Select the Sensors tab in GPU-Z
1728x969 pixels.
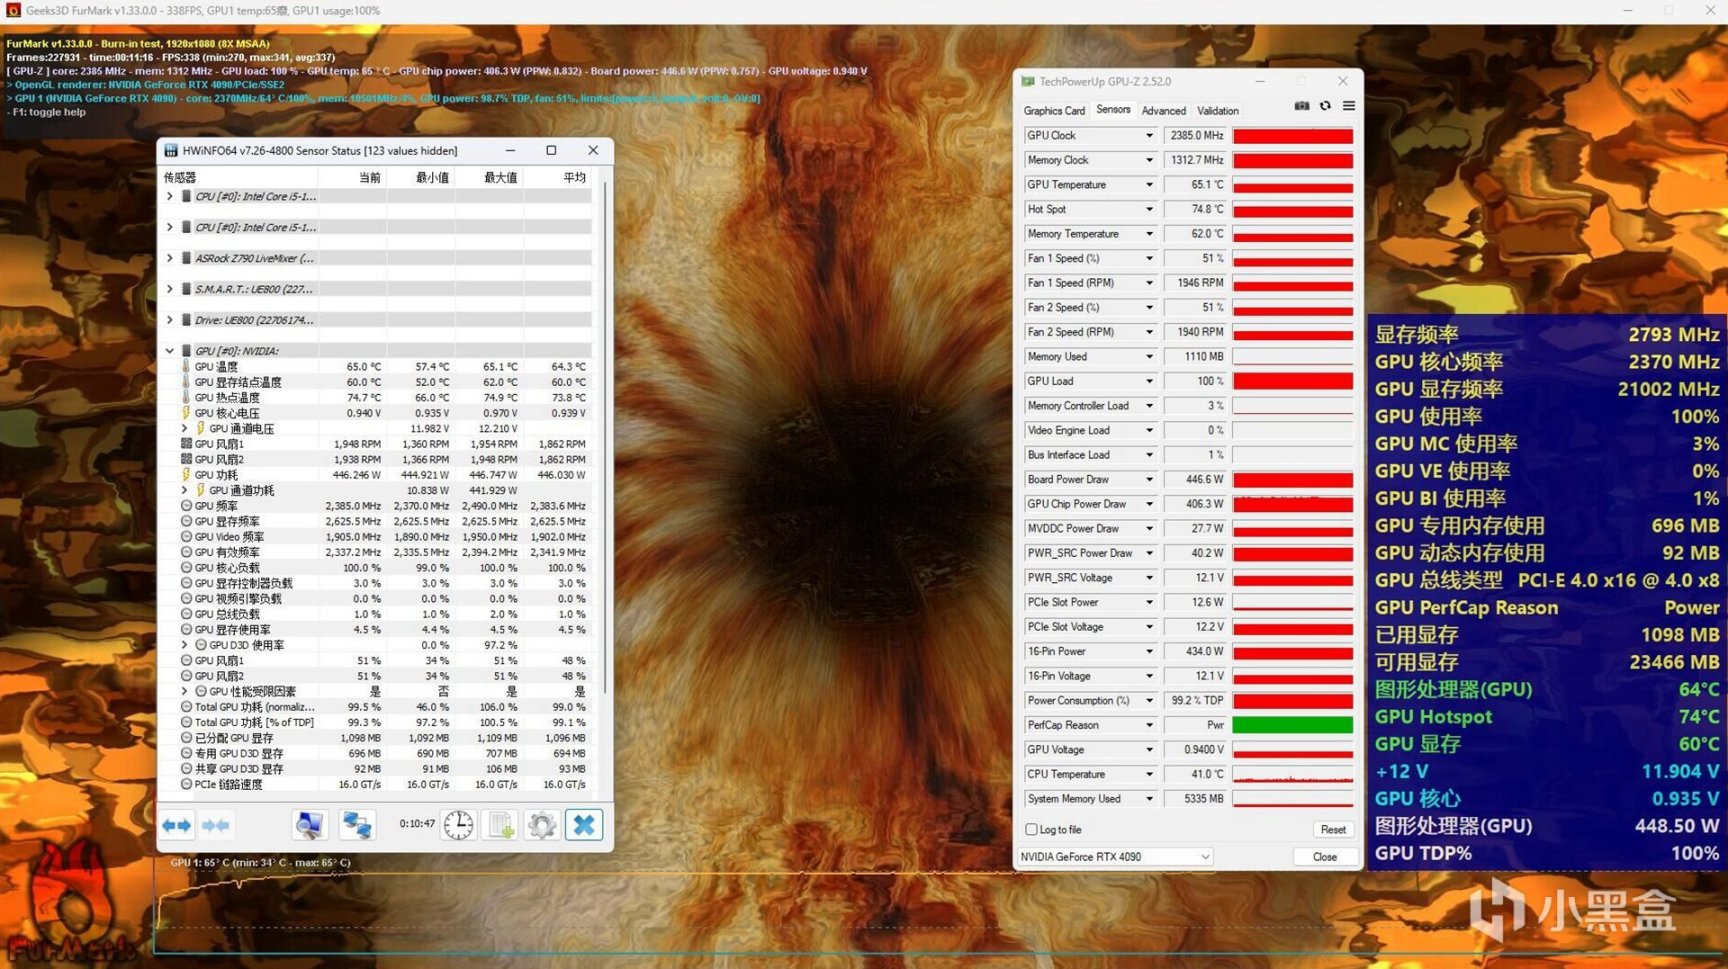coord(1113,110)
